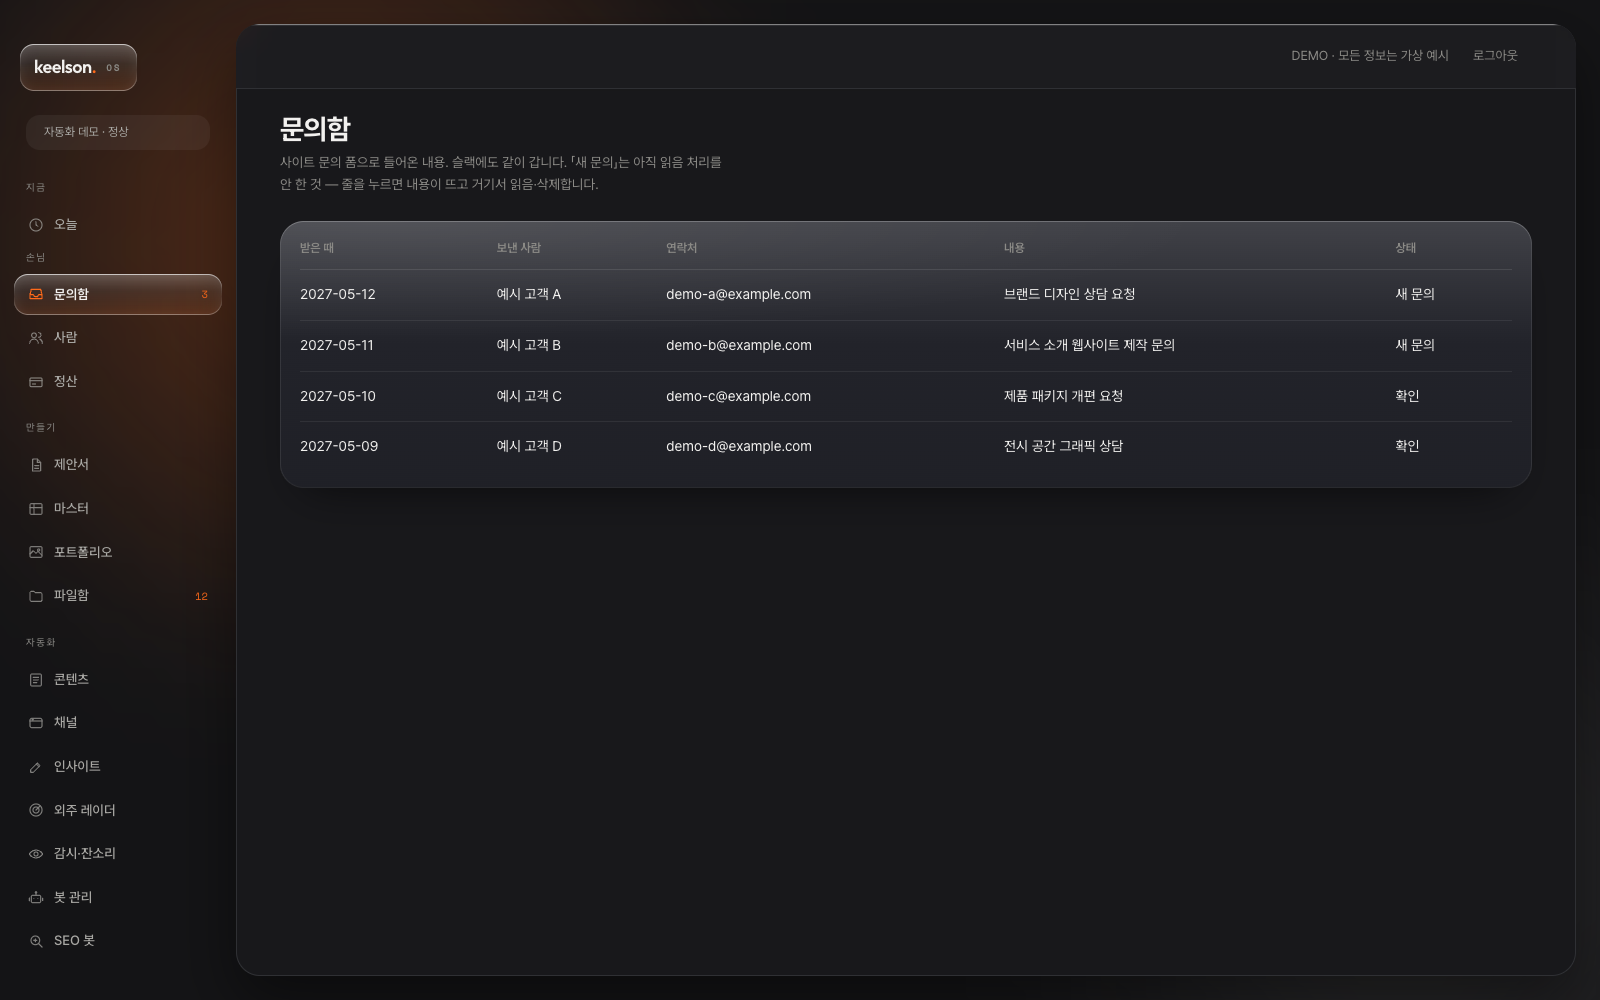Click the 전시 공간 그래픽 상담 cell
This screenshot has height=1000, width=1600.
[1063, 446]
